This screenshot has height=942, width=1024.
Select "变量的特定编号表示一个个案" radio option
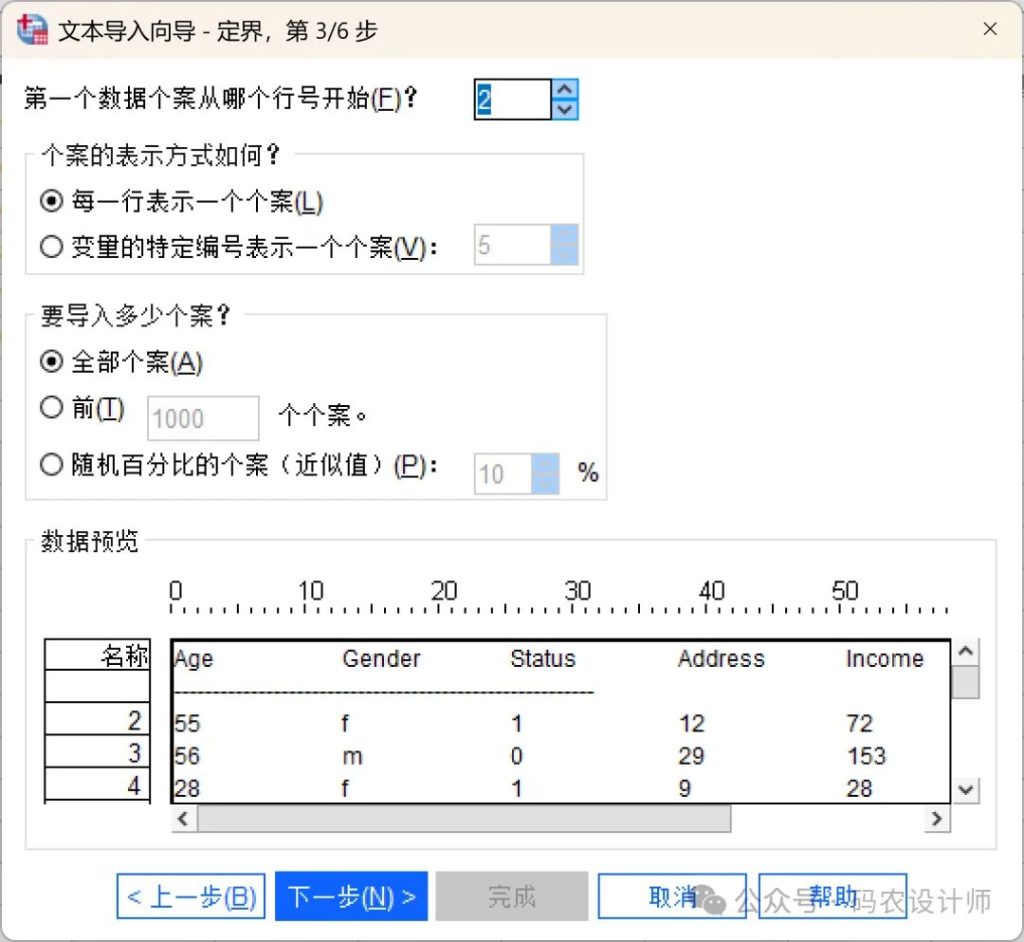51,247
